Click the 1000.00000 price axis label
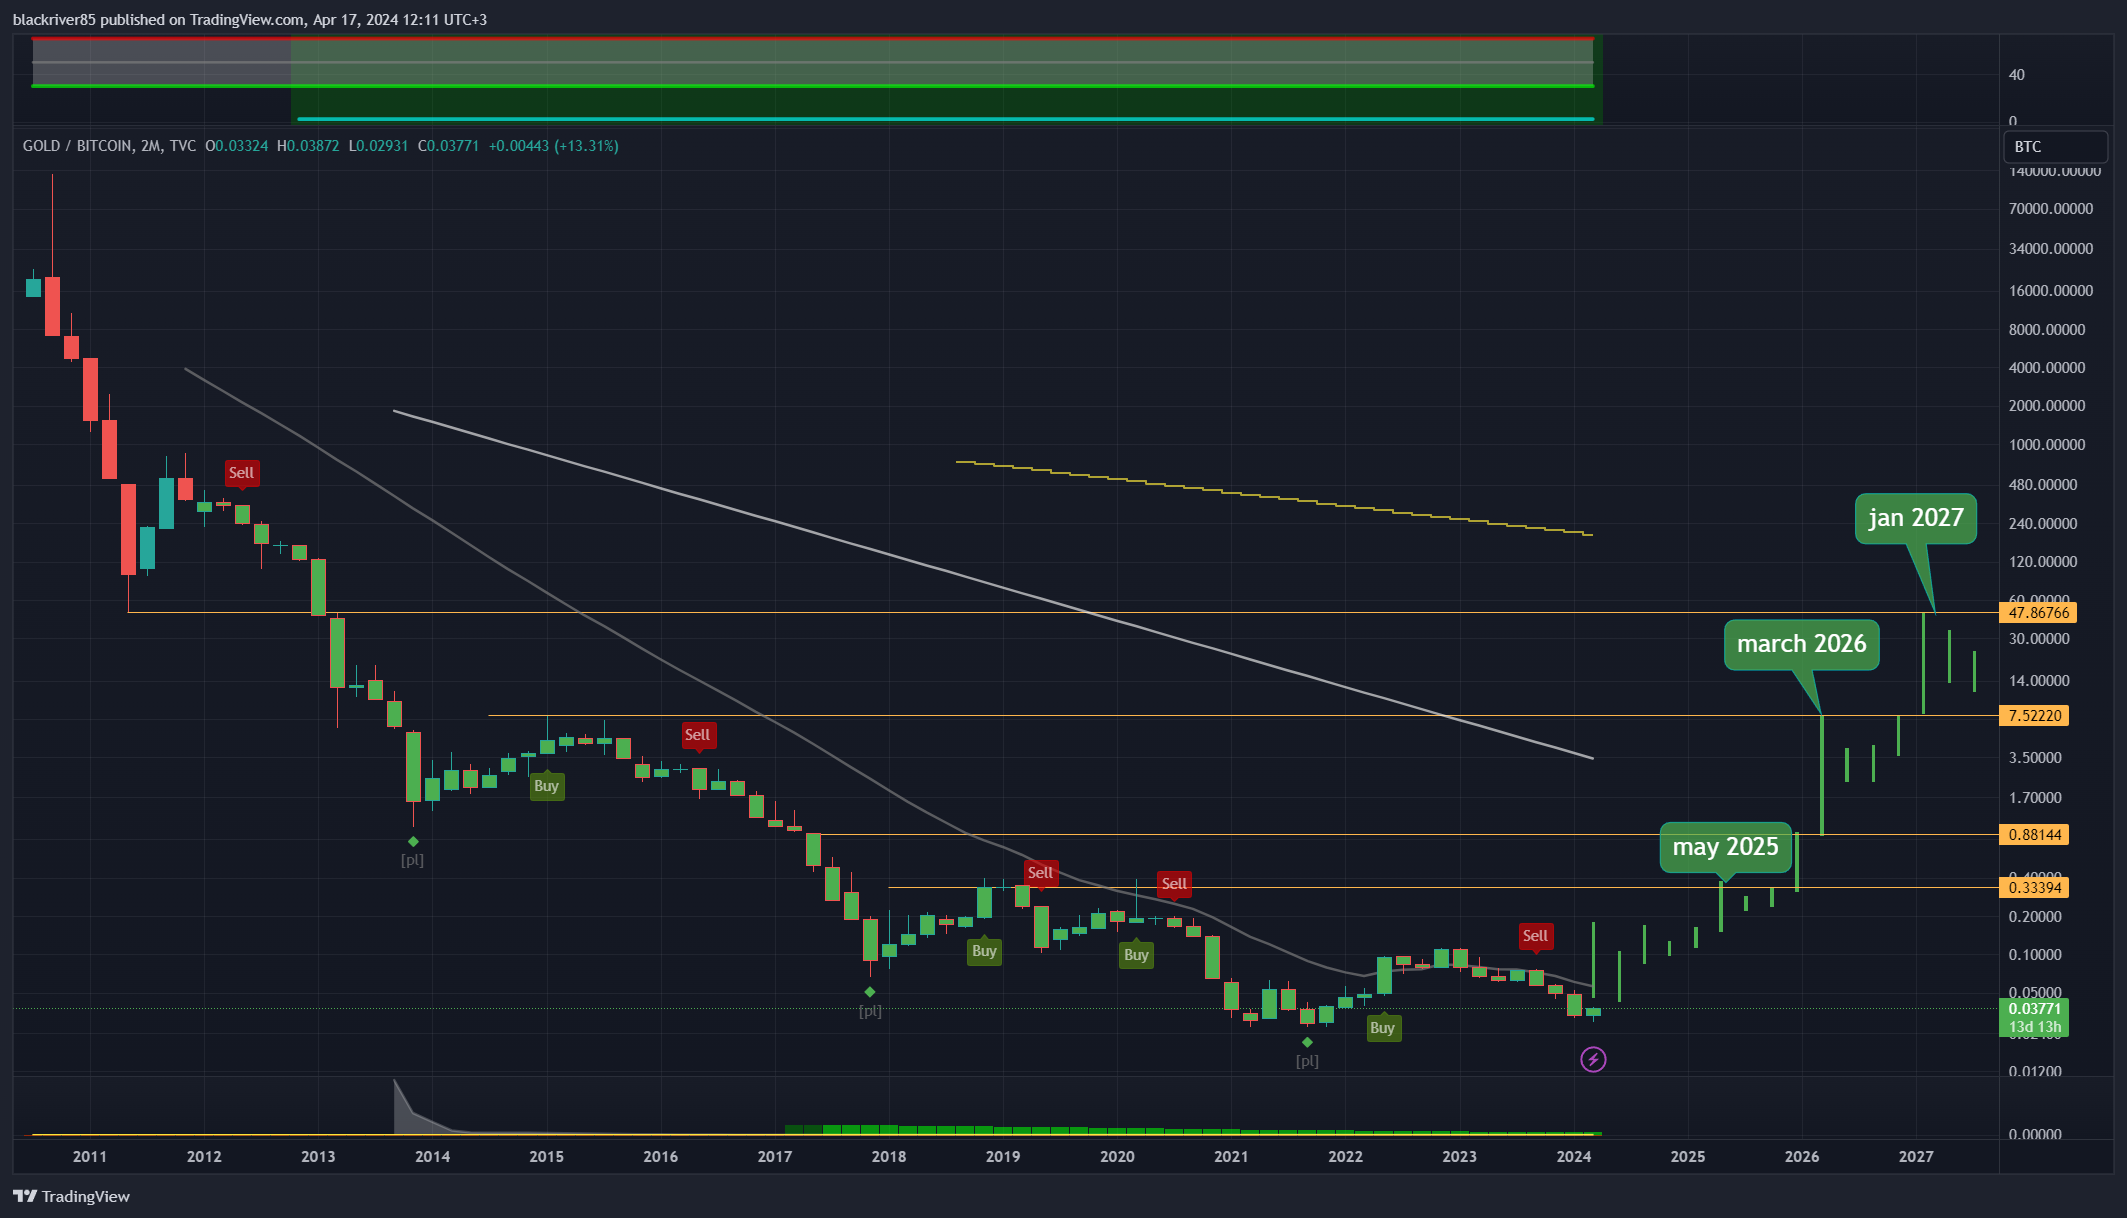This screenshot has height=1218, width=2127. [x=2047, y=445]
